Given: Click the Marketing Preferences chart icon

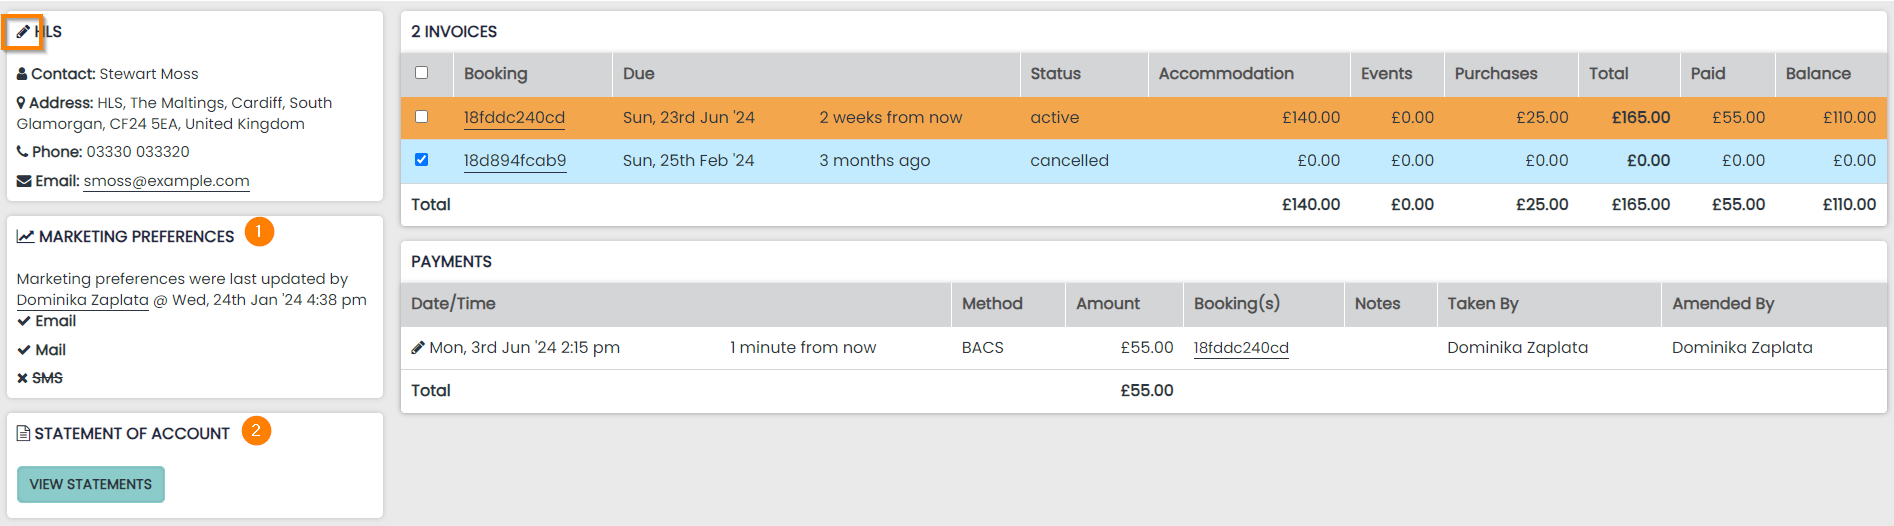Looking at the screenshot, I should [x=26, y=237].
